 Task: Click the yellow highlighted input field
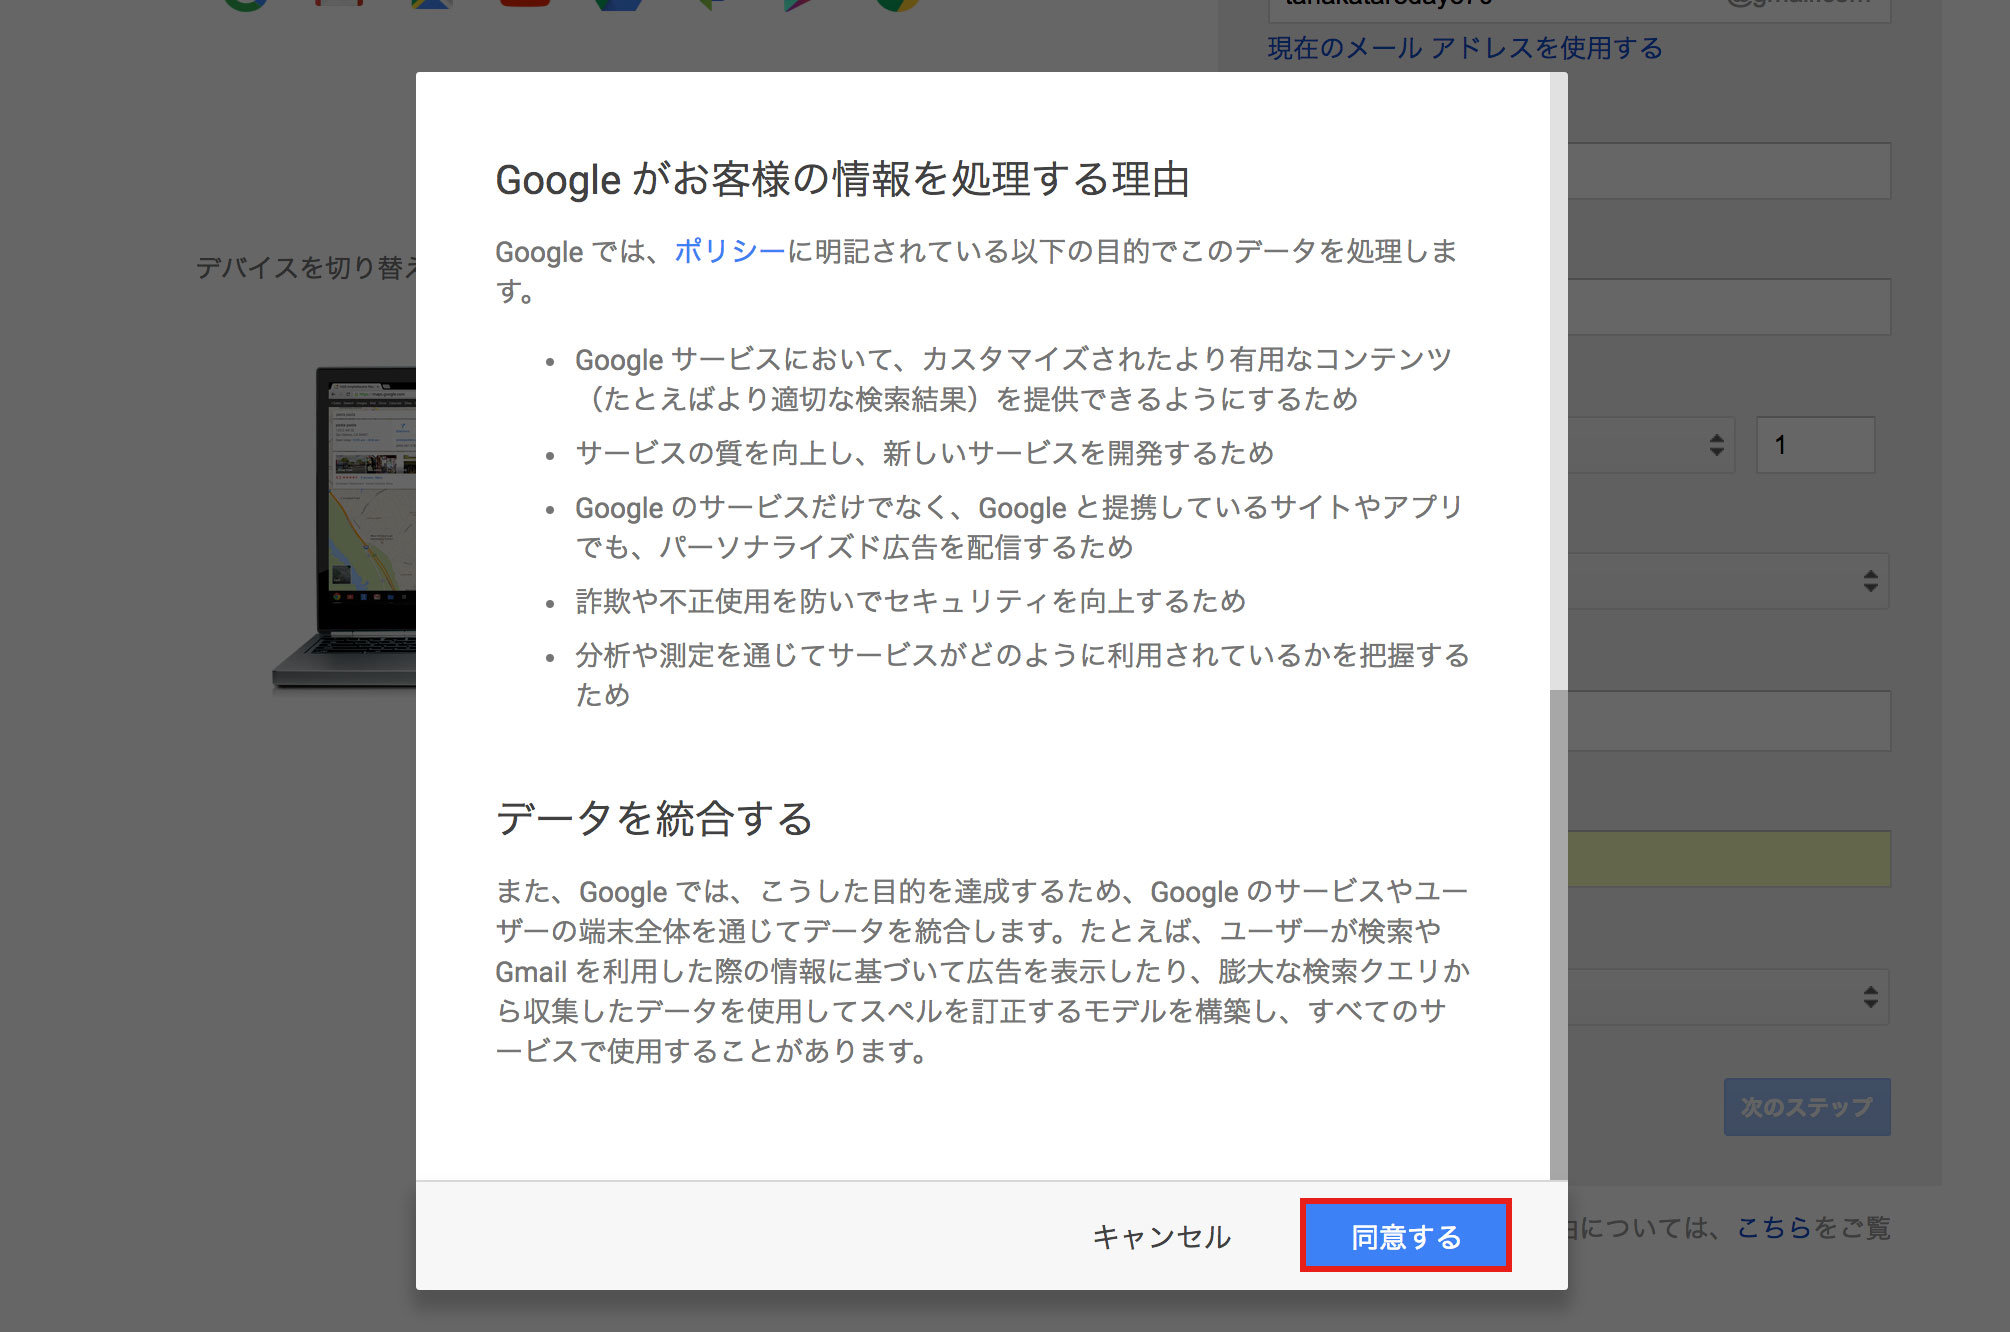tap(1729, 858)
